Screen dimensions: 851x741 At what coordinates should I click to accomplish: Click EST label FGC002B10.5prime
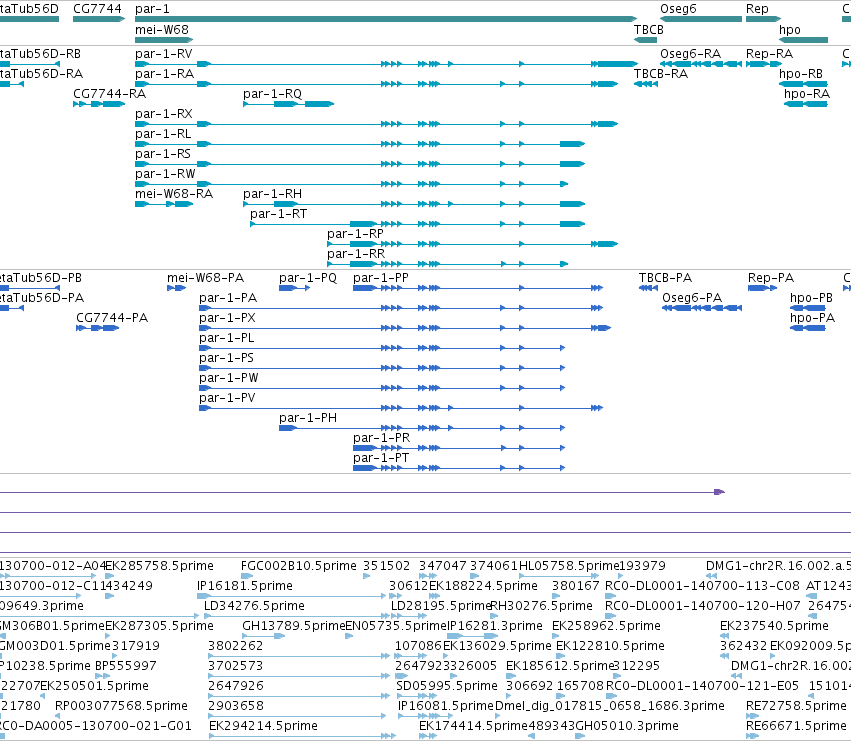pos(299,566)
